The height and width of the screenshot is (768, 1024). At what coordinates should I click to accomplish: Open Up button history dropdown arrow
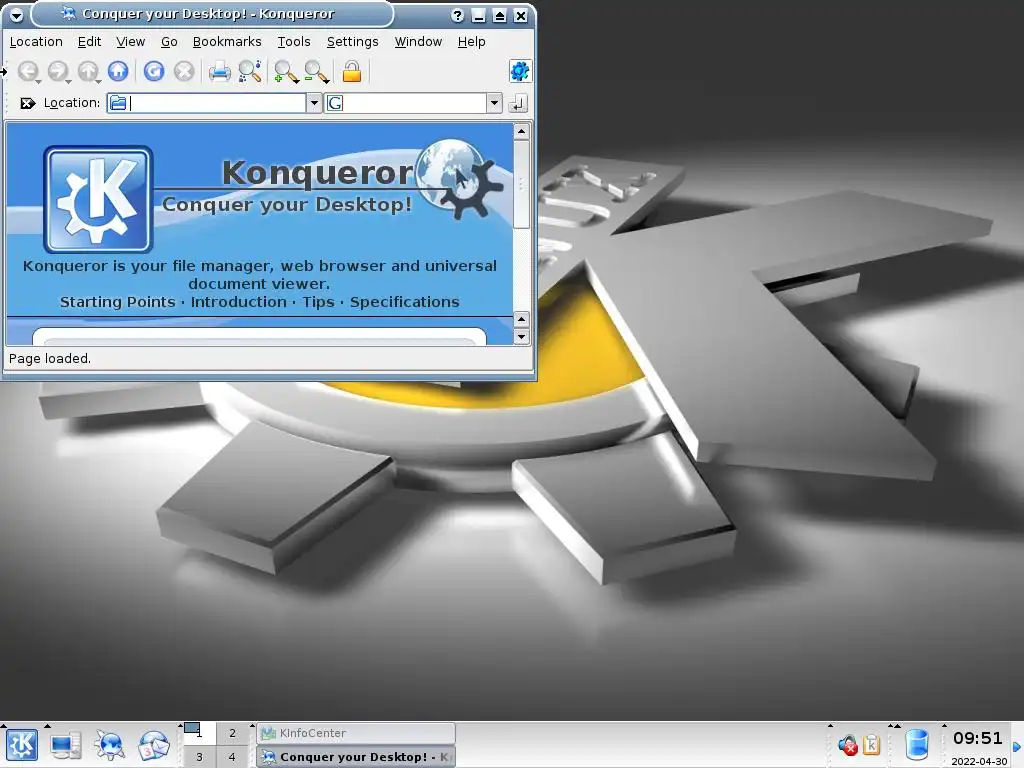tap(99, 82)
